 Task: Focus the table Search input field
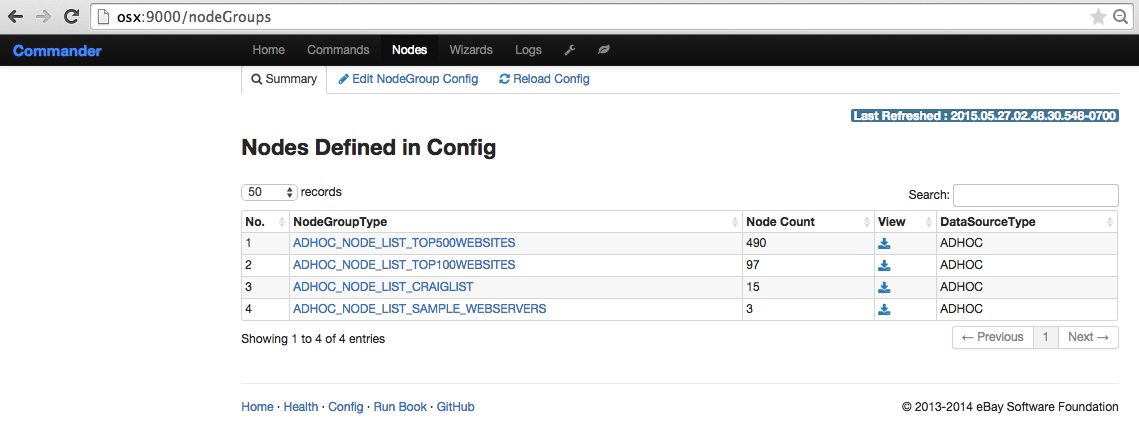pos(1035,195)
